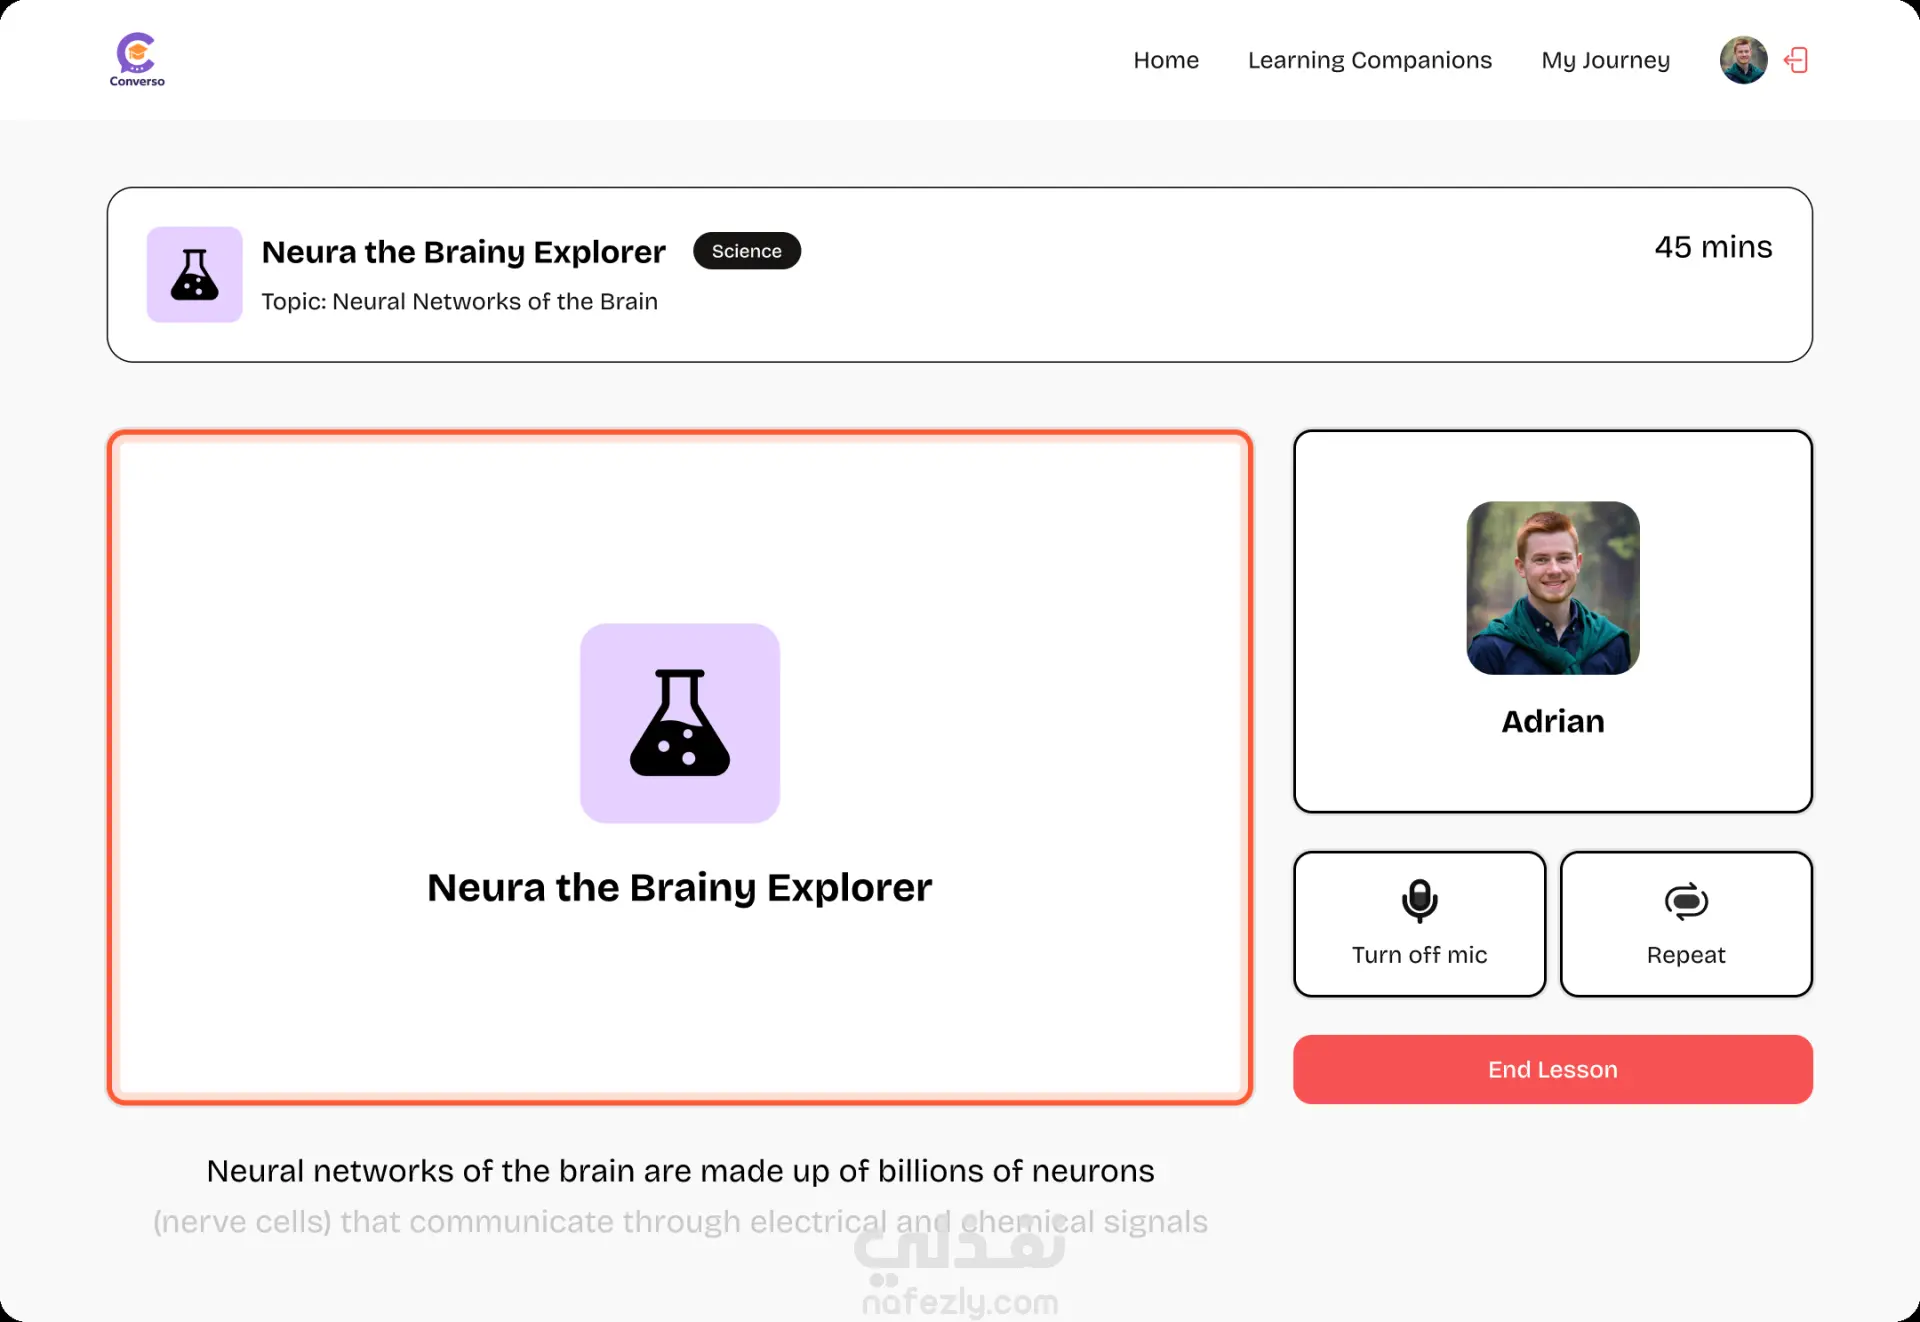End the lesson with red button

point(1552,1069)
